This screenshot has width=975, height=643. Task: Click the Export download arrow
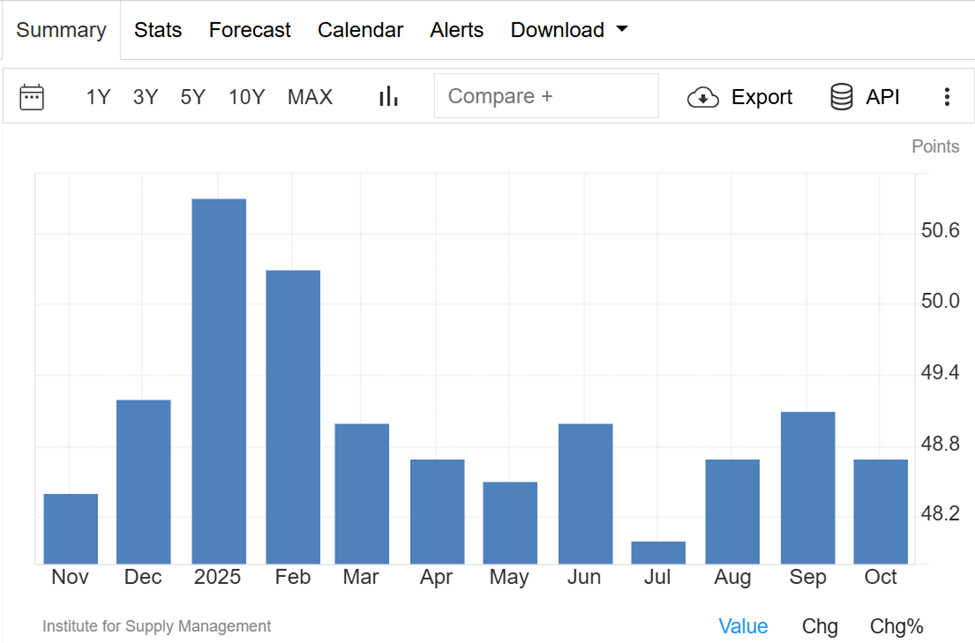(x=703, y=97)
